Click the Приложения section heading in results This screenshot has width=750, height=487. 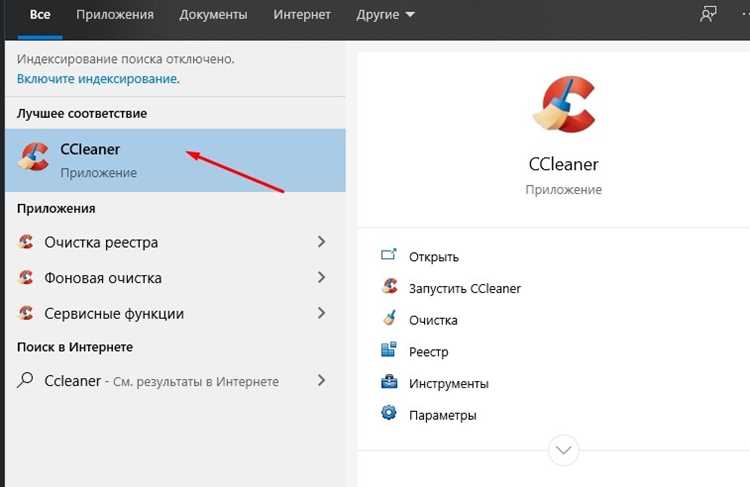[56, 209]
